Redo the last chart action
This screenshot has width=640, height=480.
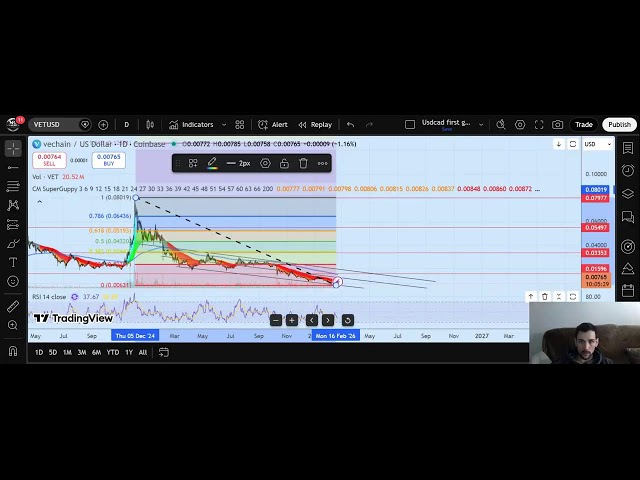pos(369,125)
